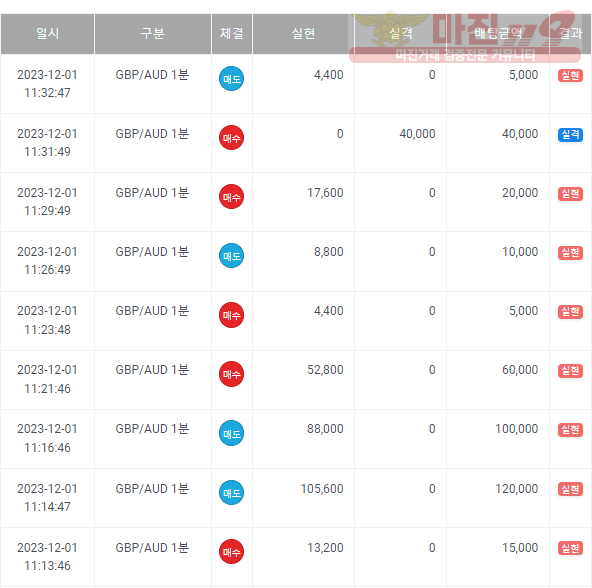Image resolution: width=592 pixels, height=588 pixels.
Task: Click the 실현 result tag in the 11:23:48 row
Action: click(570, 312)
